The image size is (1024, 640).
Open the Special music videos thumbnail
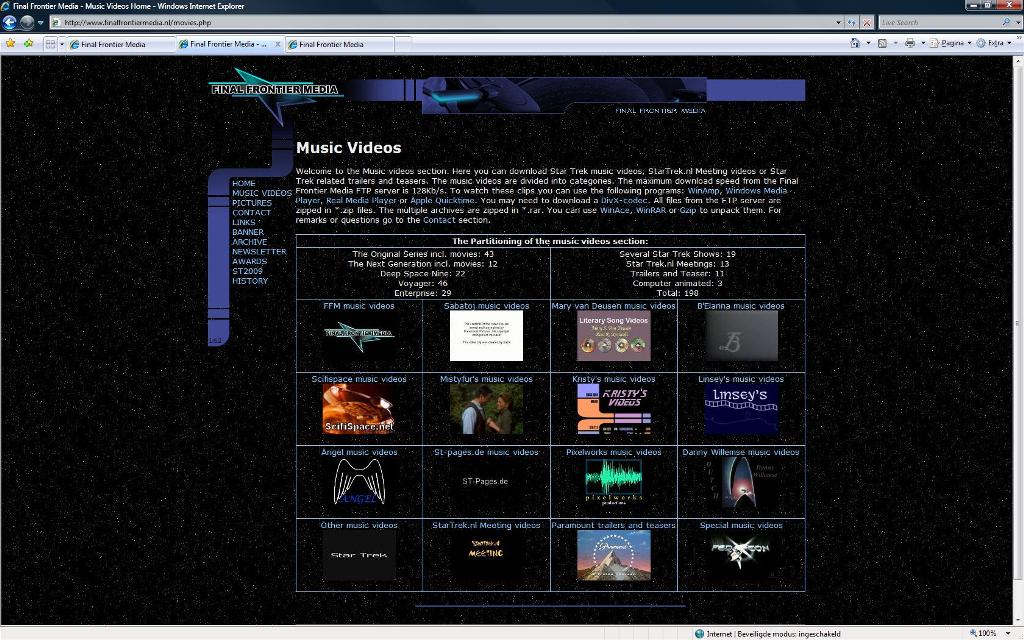(741, 555)
